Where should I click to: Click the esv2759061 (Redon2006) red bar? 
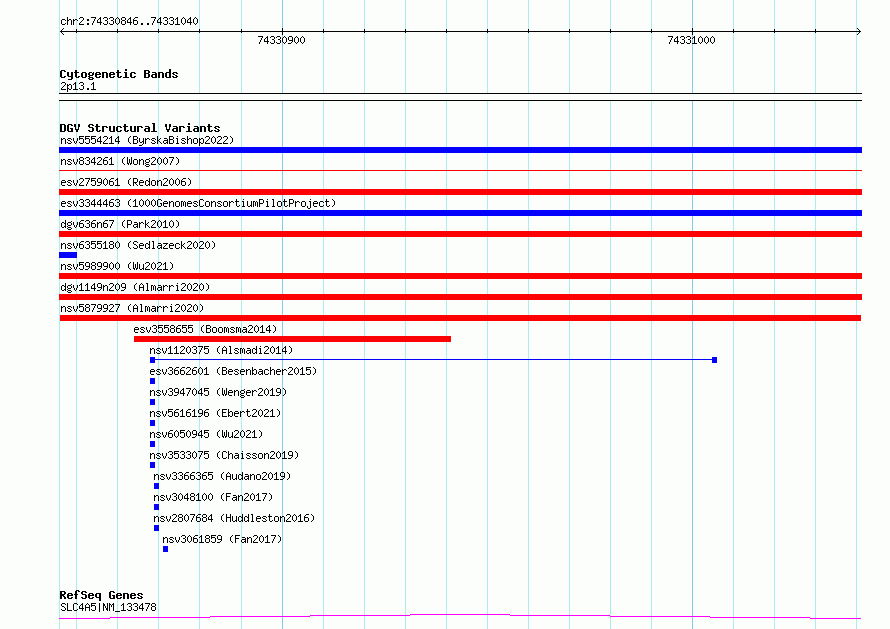point(460,192)
